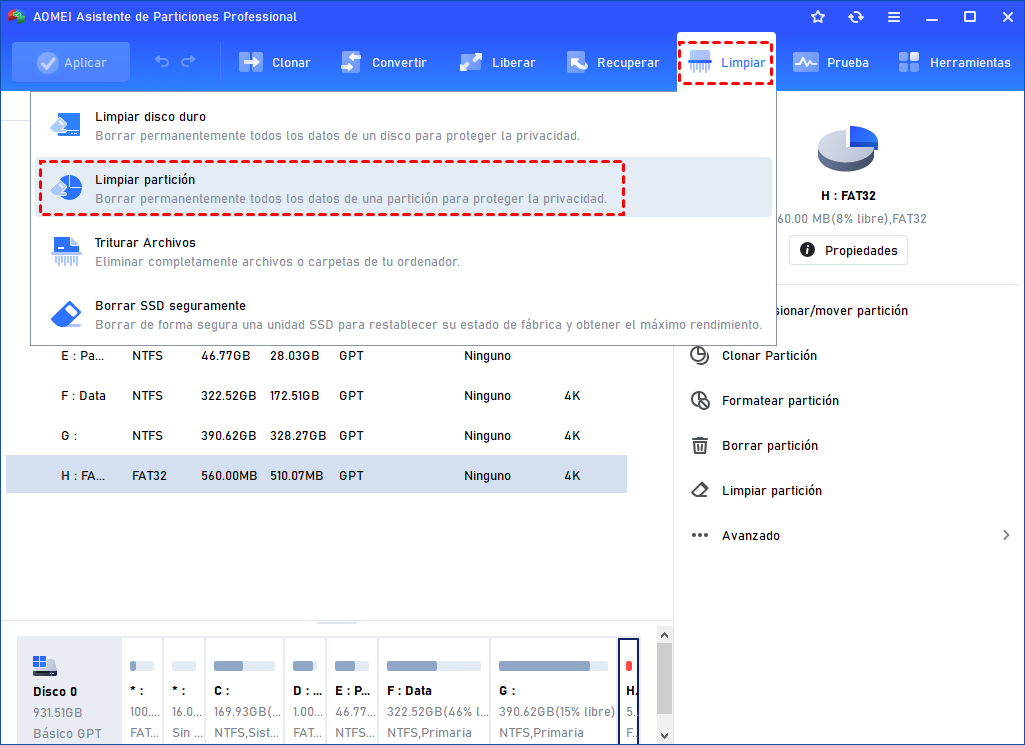Select the H: FAT32 partition row
This screenshot has width=1025, height=745.
(x=316, y=476)
